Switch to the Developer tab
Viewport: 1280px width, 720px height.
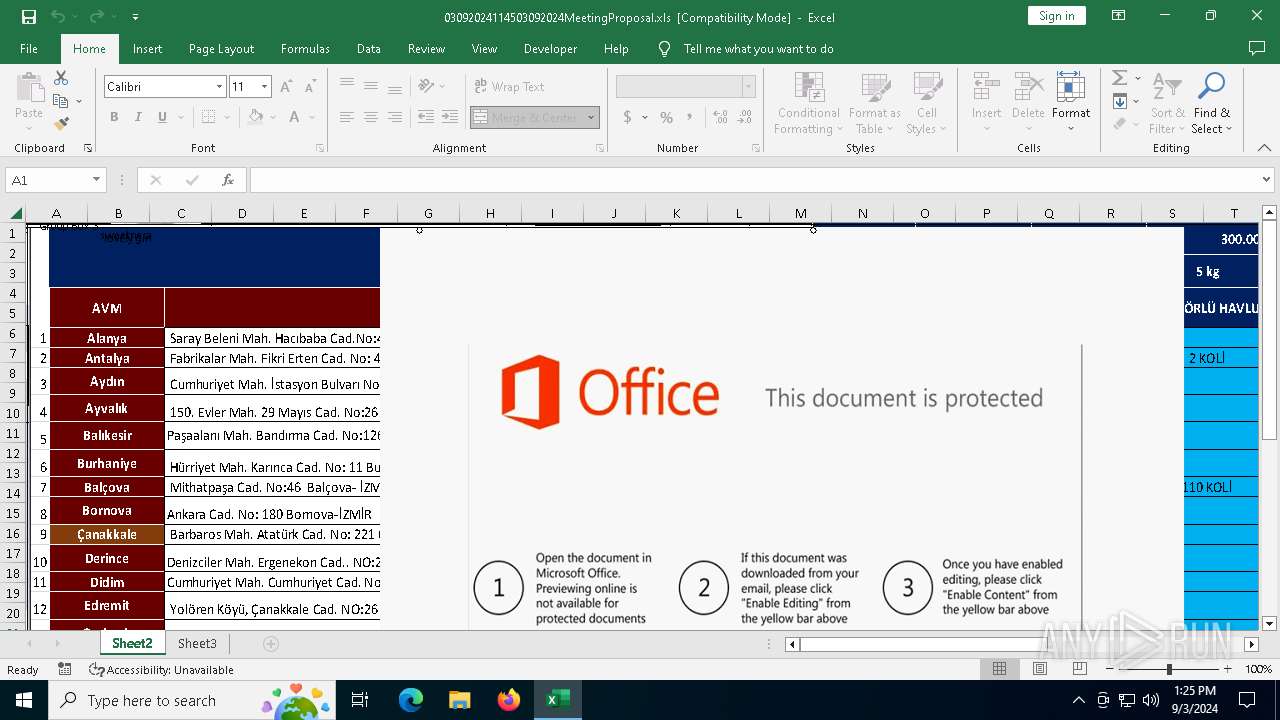(x=550, y=49)
